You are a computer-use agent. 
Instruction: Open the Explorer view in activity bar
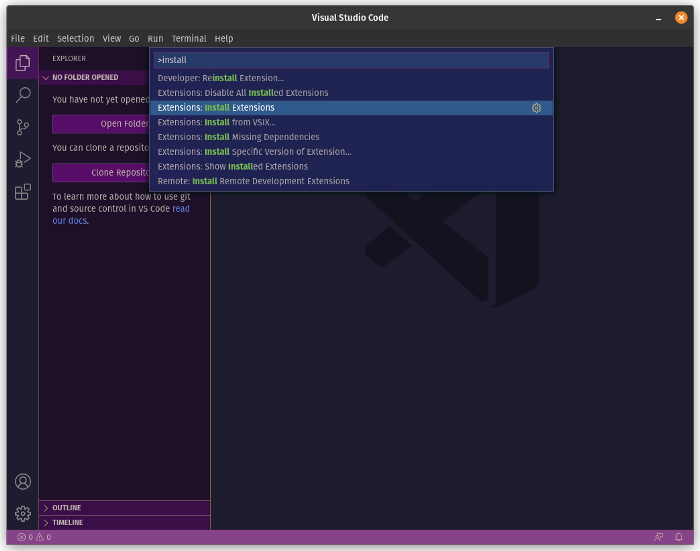(22, 63)
